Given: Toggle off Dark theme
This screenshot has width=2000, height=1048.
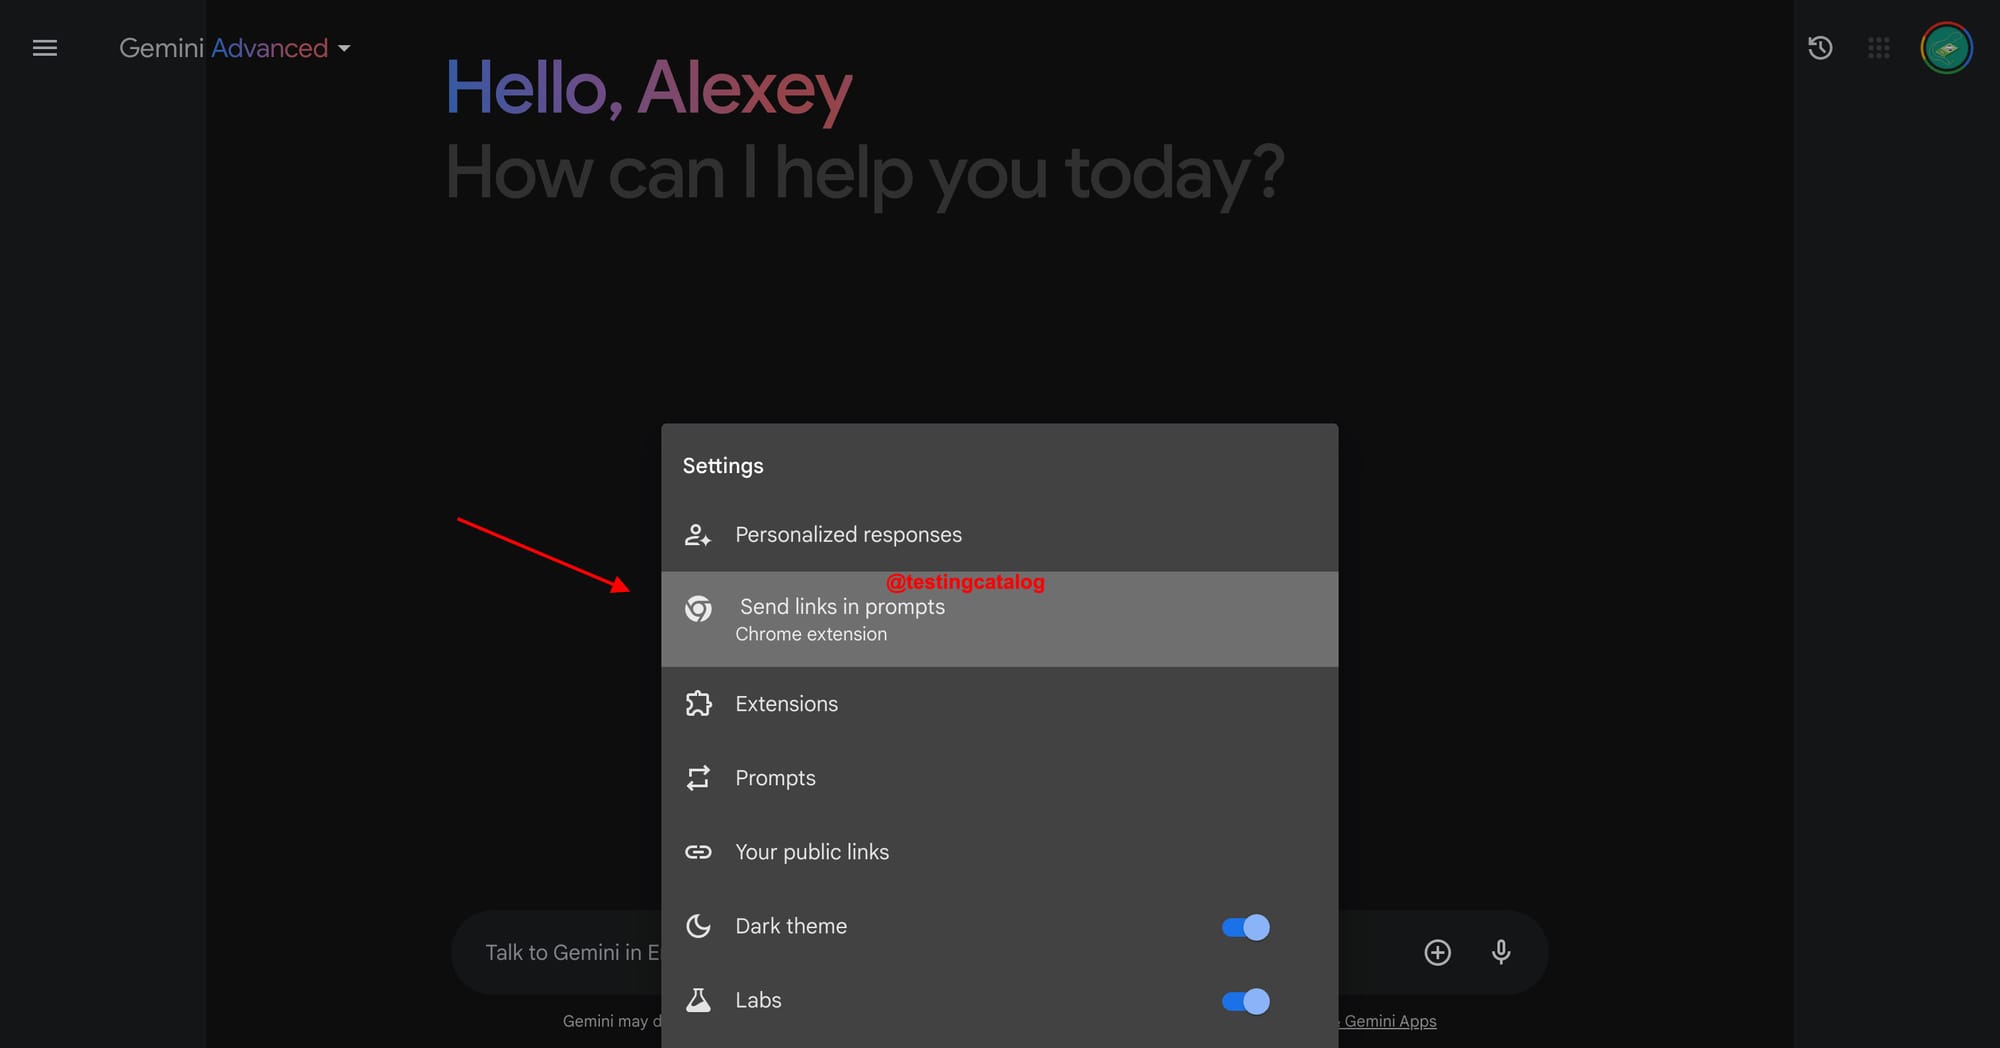Looking at the screenshot, I should click(1244, 927).
